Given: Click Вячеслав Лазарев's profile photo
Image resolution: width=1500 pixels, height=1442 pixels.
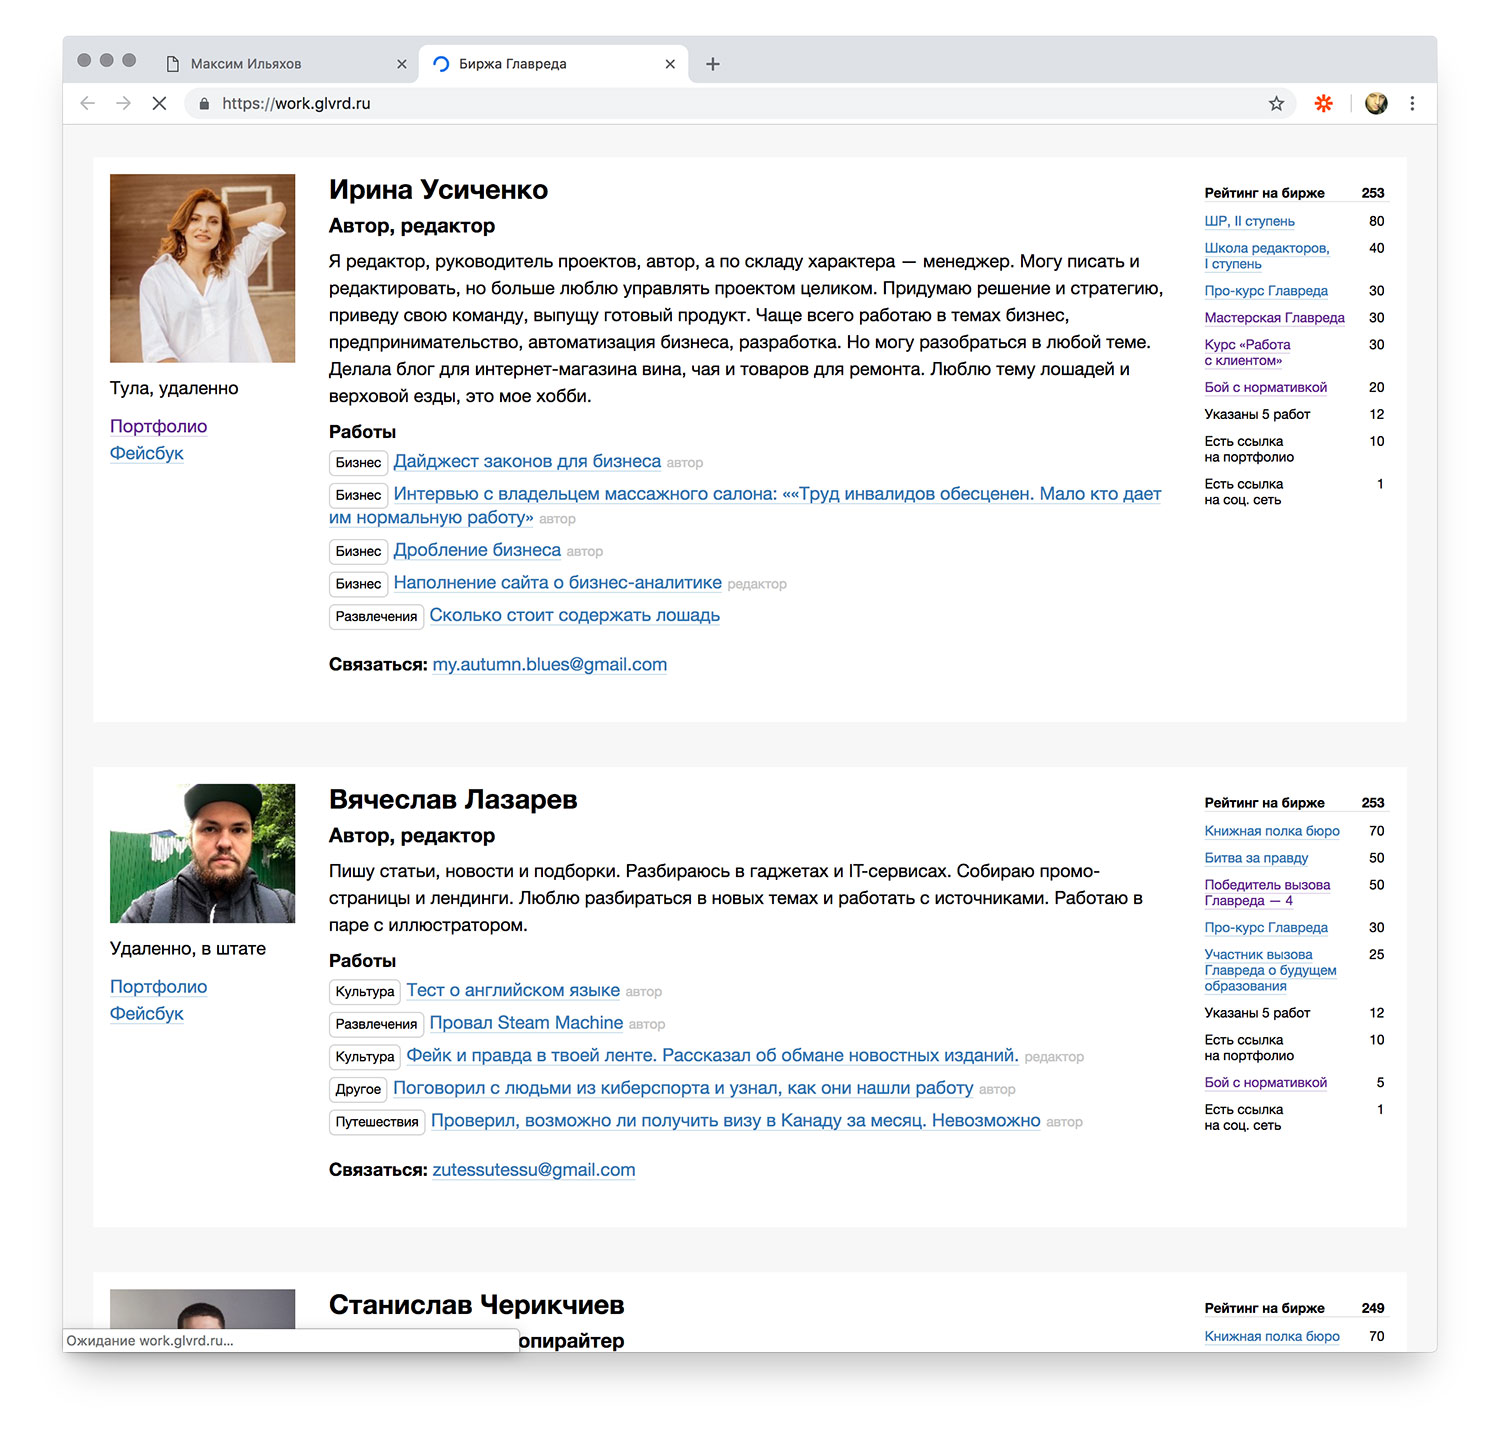Looking at the screenshot, I should click(202, 853).
